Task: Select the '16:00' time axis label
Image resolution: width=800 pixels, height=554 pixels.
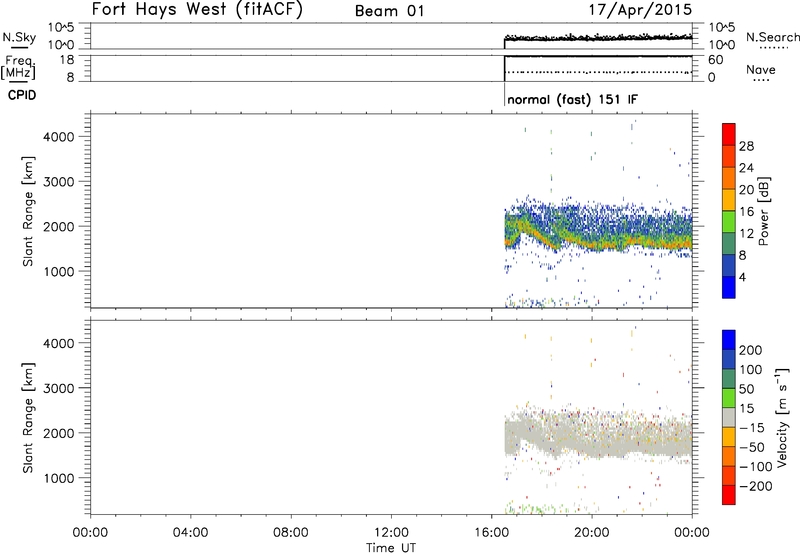Action: click(x=491, y=533)
